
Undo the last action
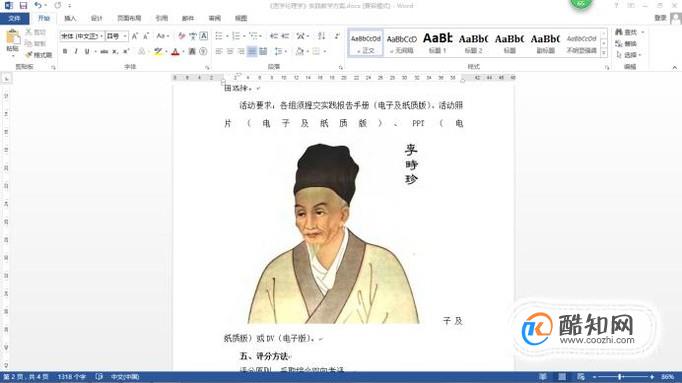(38, 6)
